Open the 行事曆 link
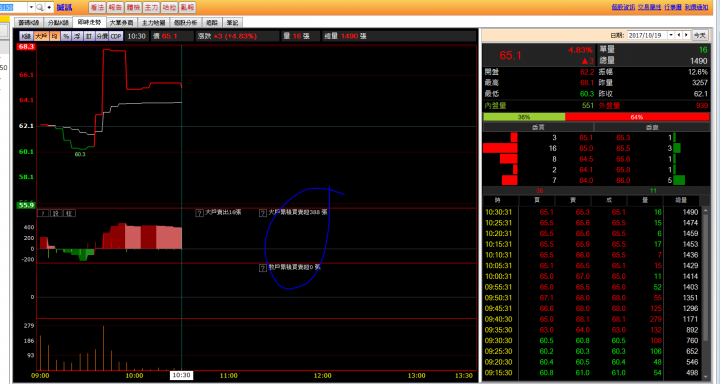The width and height of the screenshot is (720, 384). [673, 7]
